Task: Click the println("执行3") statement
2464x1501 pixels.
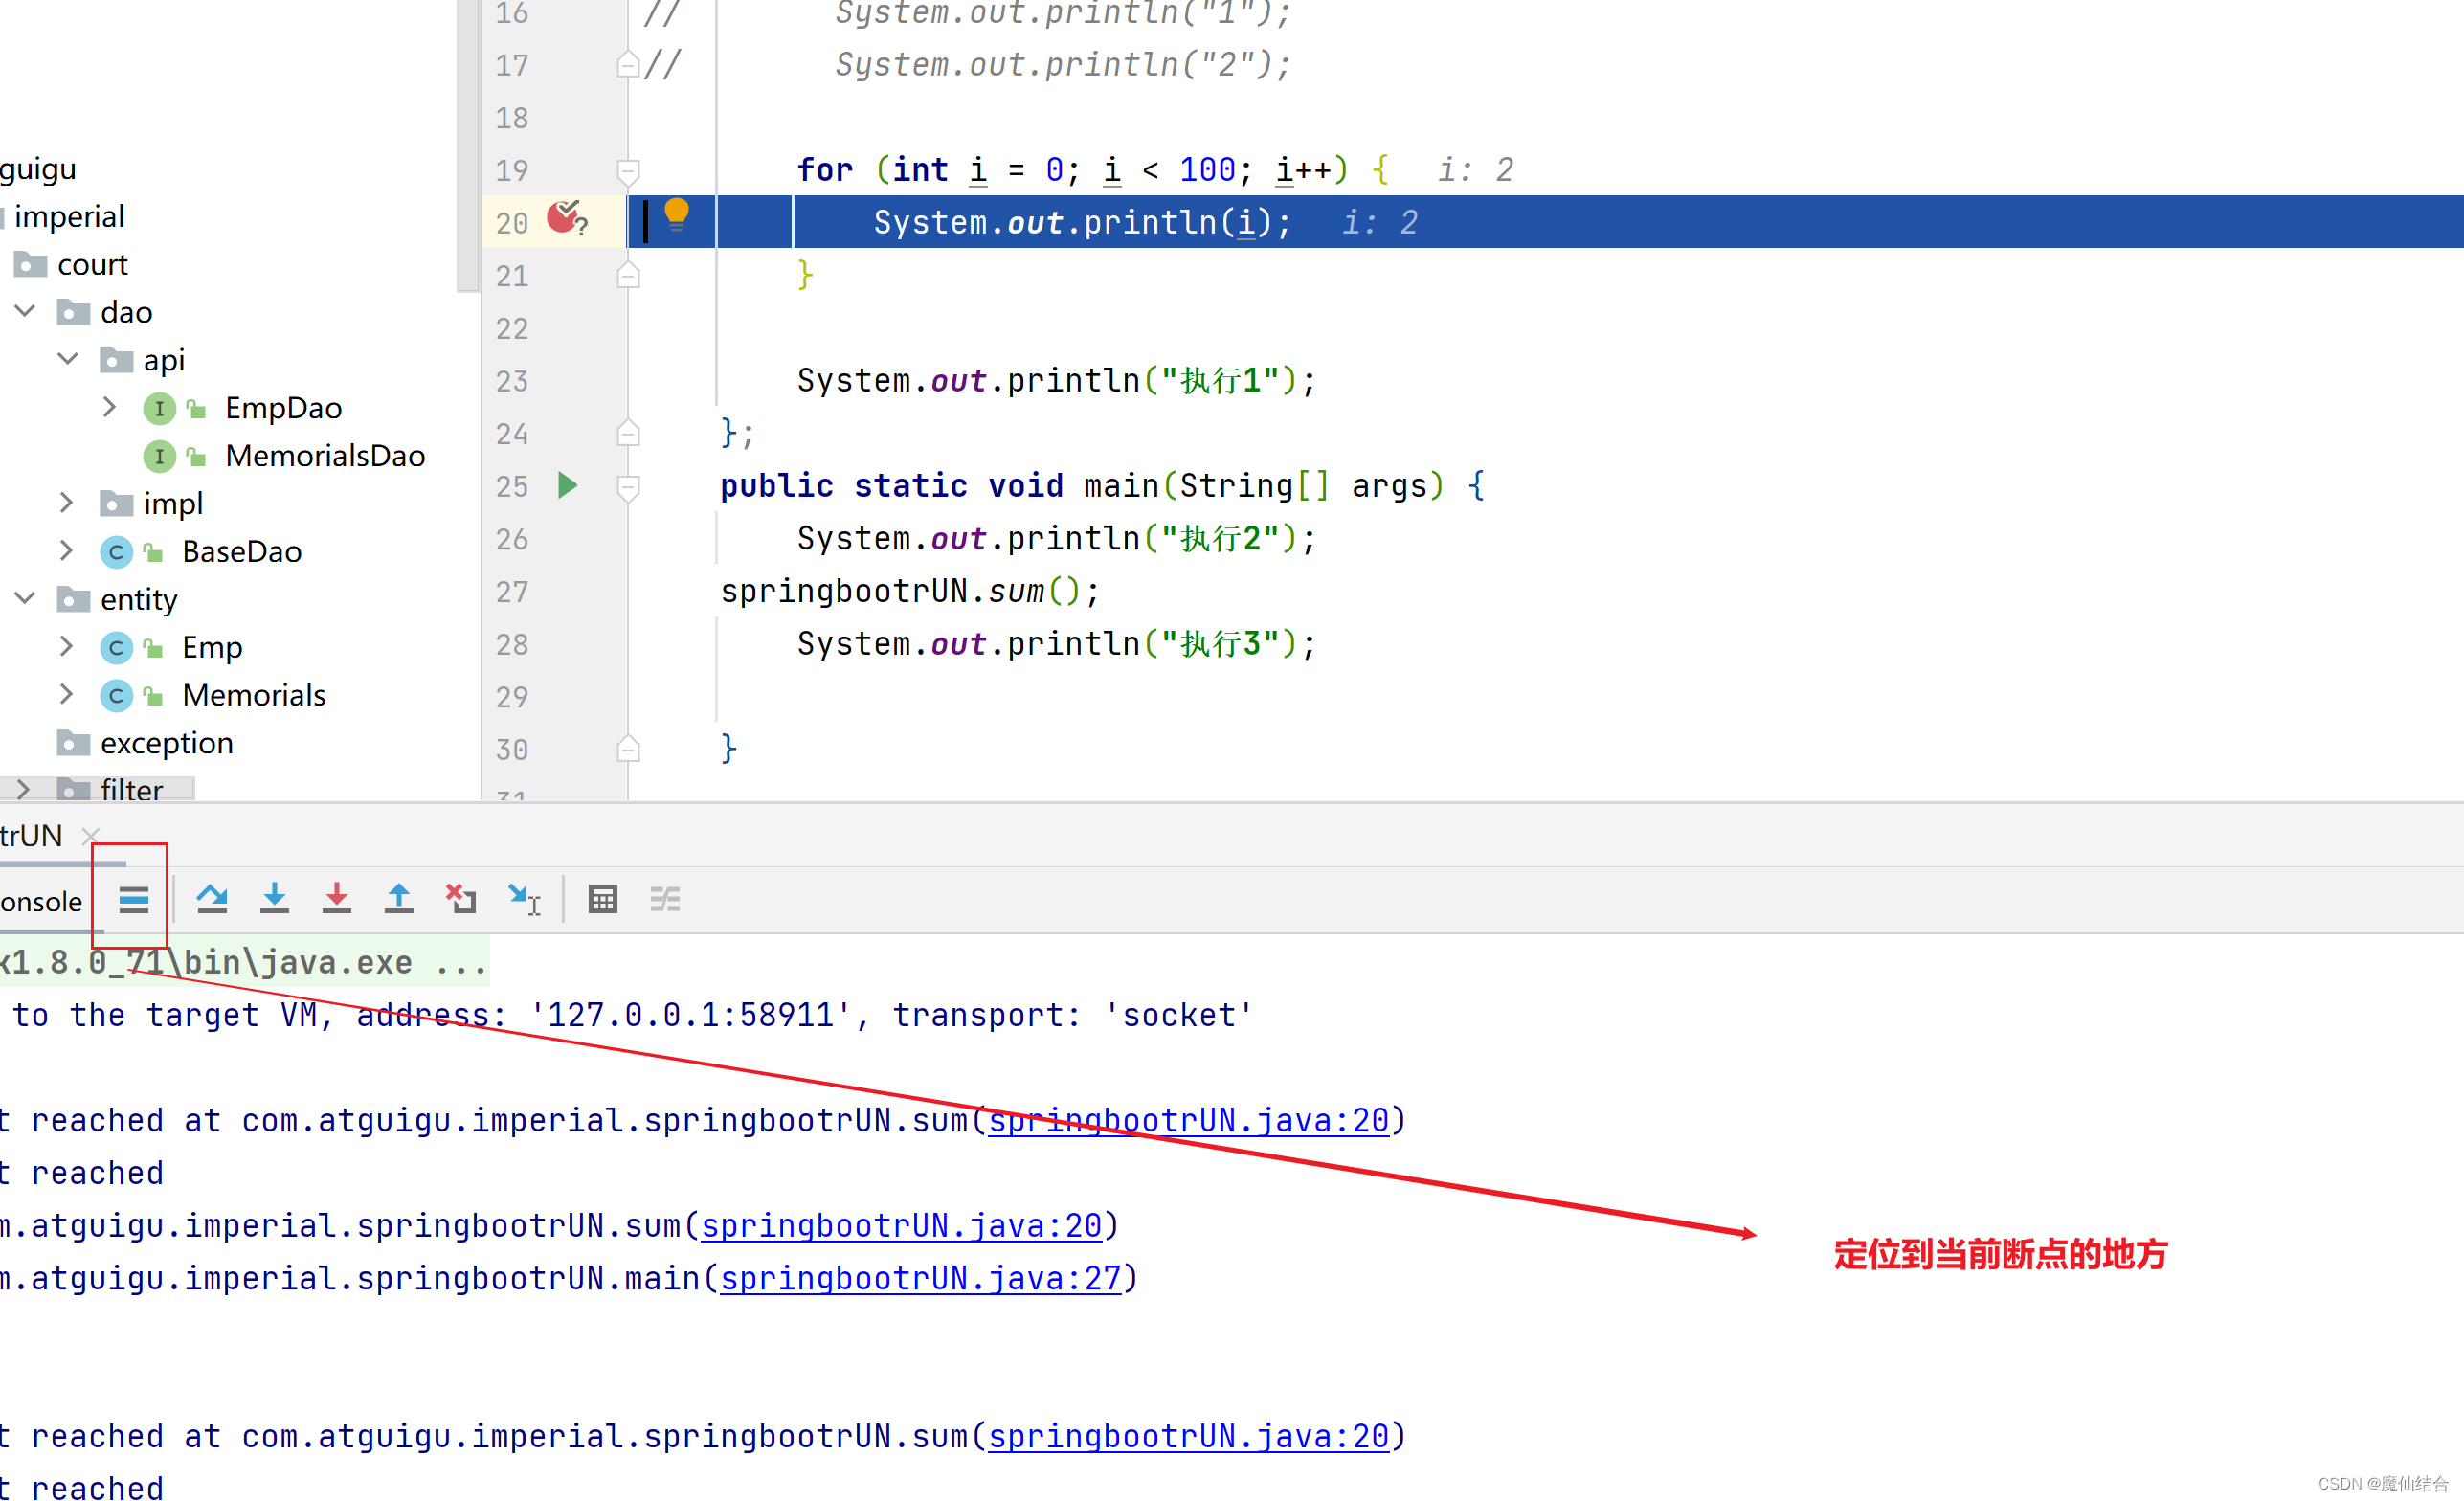Action: 1056,644
